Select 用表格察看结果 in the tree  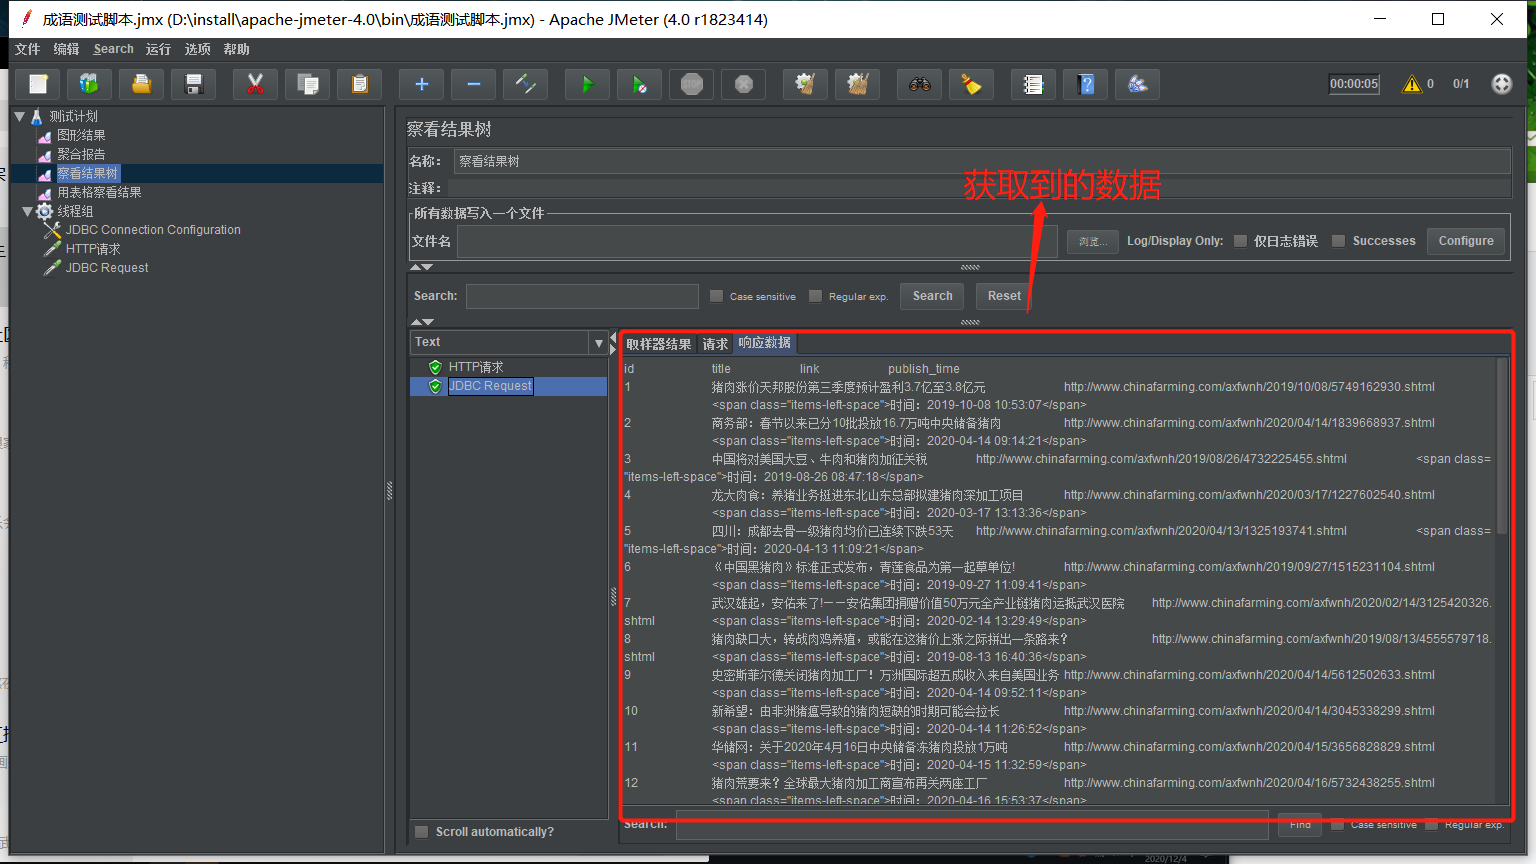(99, 192)
